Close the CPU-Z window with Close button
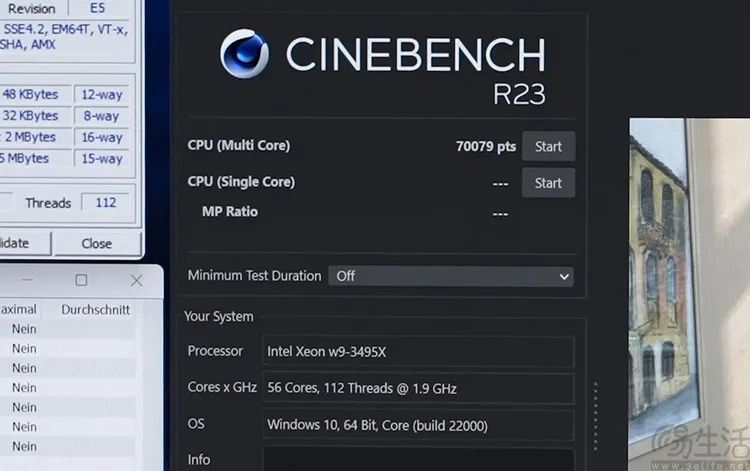 (x=97, y=243)
